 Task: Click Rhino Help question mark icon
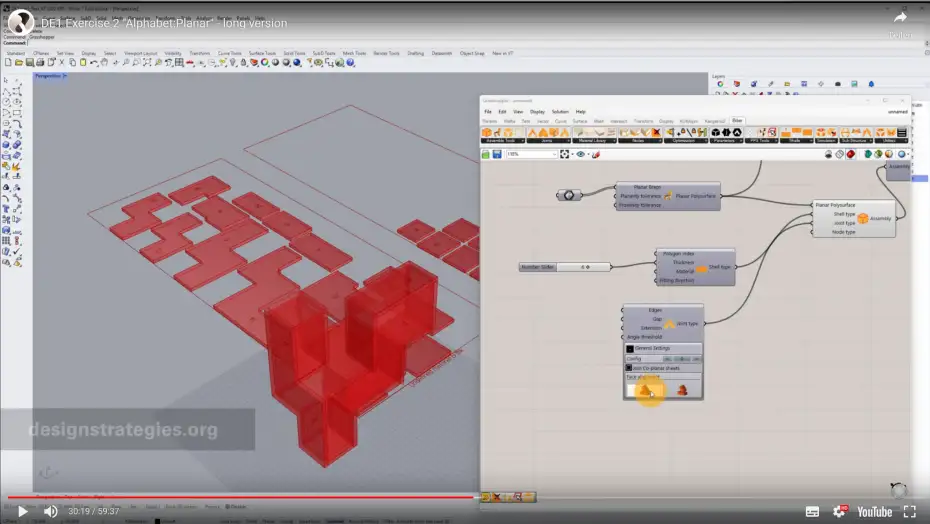351,62
